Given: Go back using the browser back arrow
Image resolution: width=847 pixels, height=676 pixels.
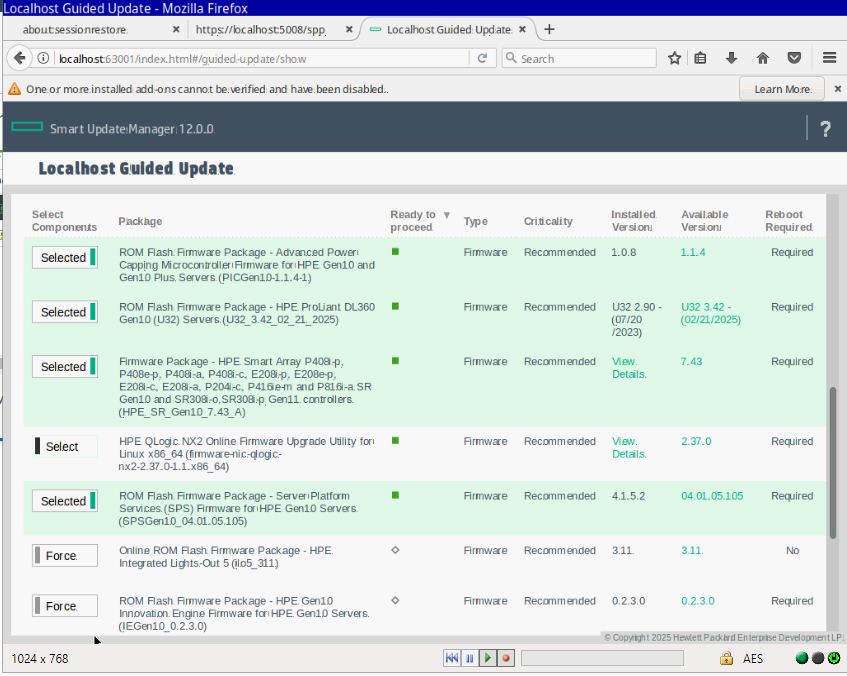Looking at the screenshot, I should pos(19,58).
